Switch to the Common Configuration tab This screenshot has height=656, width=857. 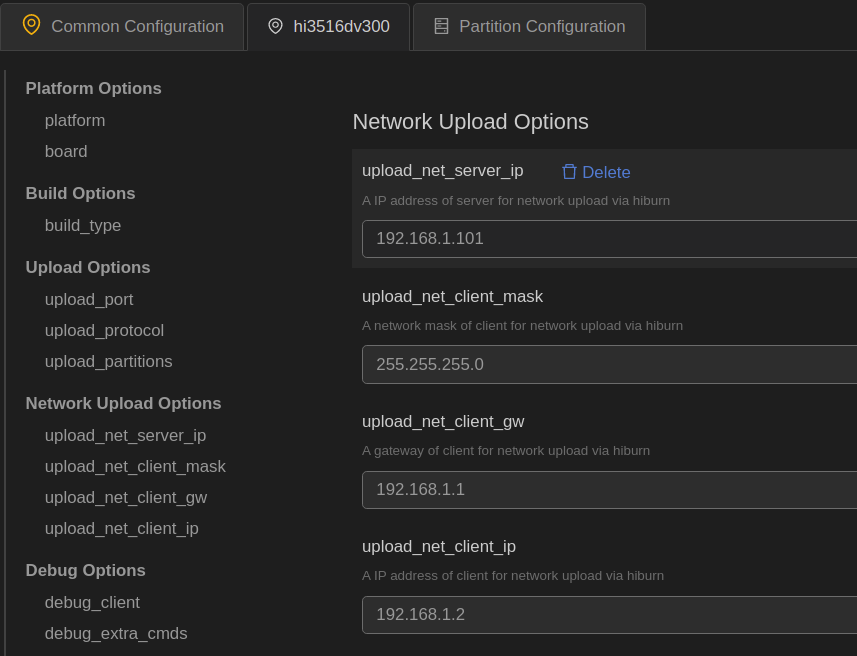[137, 27]
